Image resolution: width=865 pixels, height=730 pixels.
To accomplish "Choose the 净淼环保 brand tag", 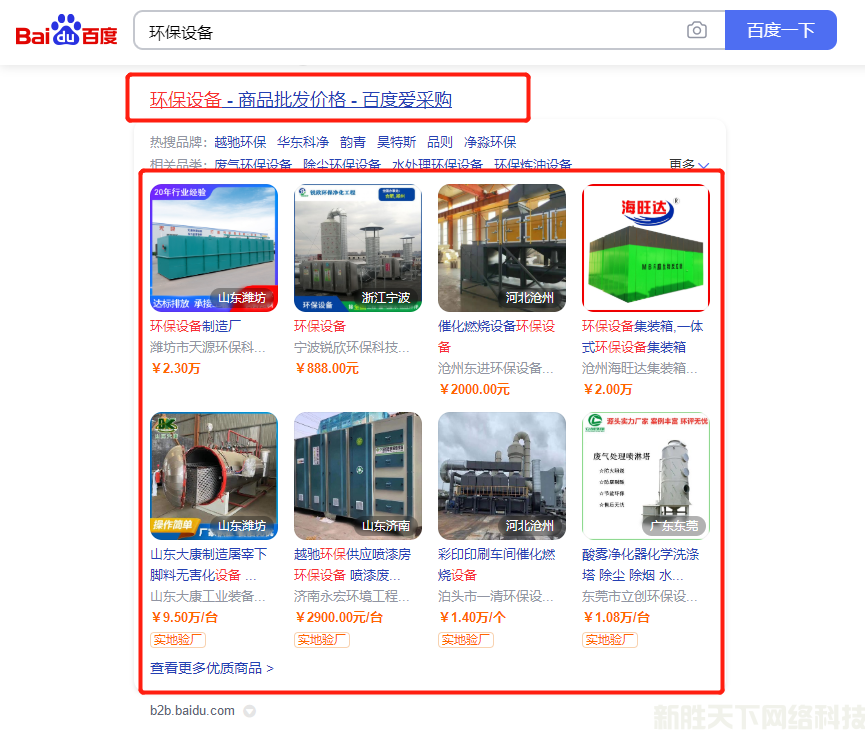I will (x=490, y=142).
